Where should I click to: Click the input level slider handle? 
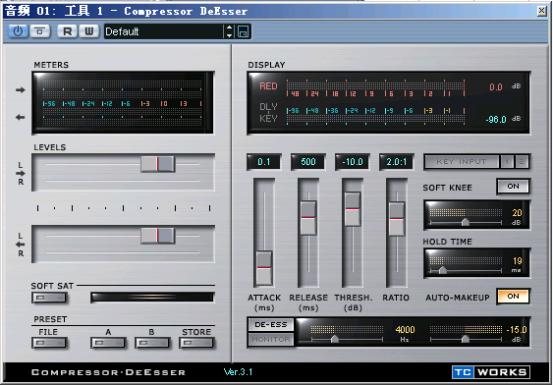157,164
